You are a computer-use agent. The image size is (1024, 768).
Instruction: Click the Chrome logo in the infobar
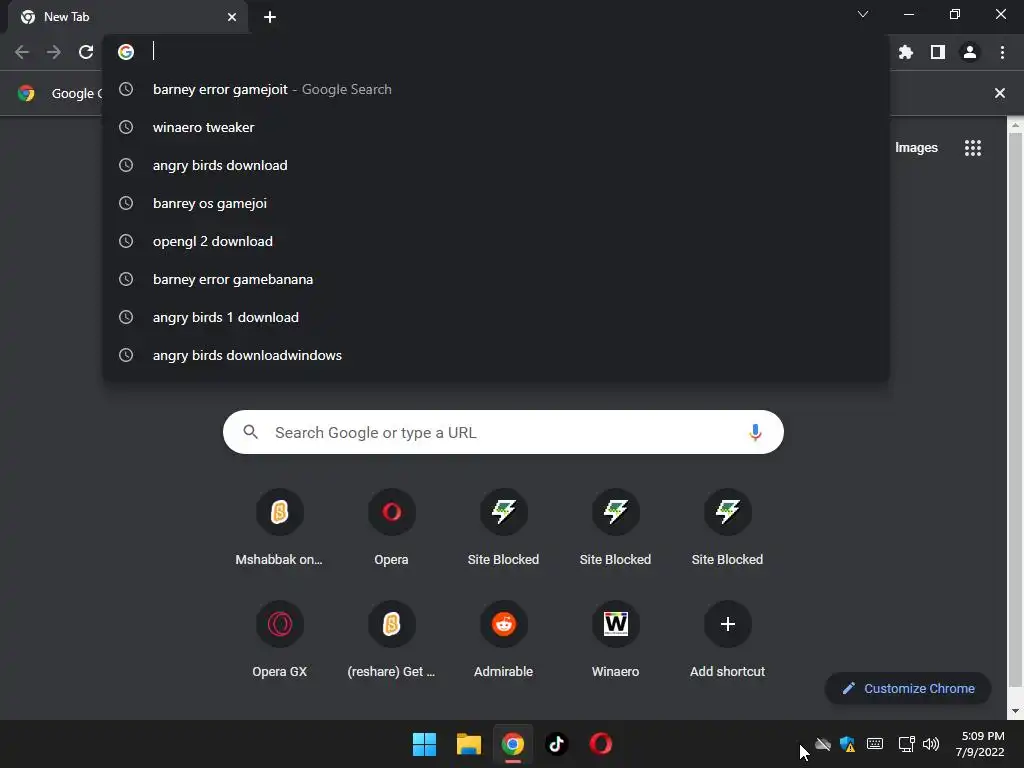(x=26, y=93)
